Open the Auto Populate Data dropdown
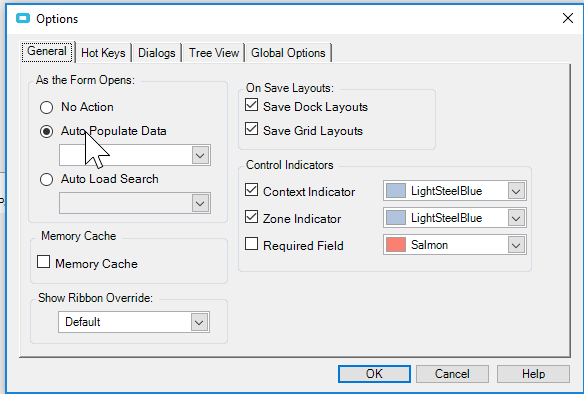 [200, 155]
